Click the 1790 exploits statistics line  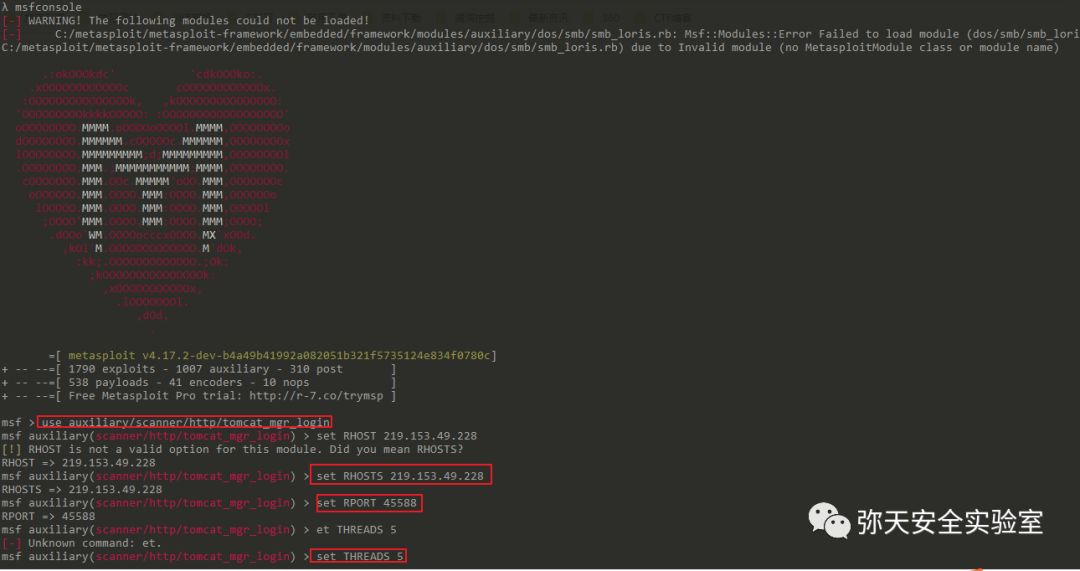205,369
